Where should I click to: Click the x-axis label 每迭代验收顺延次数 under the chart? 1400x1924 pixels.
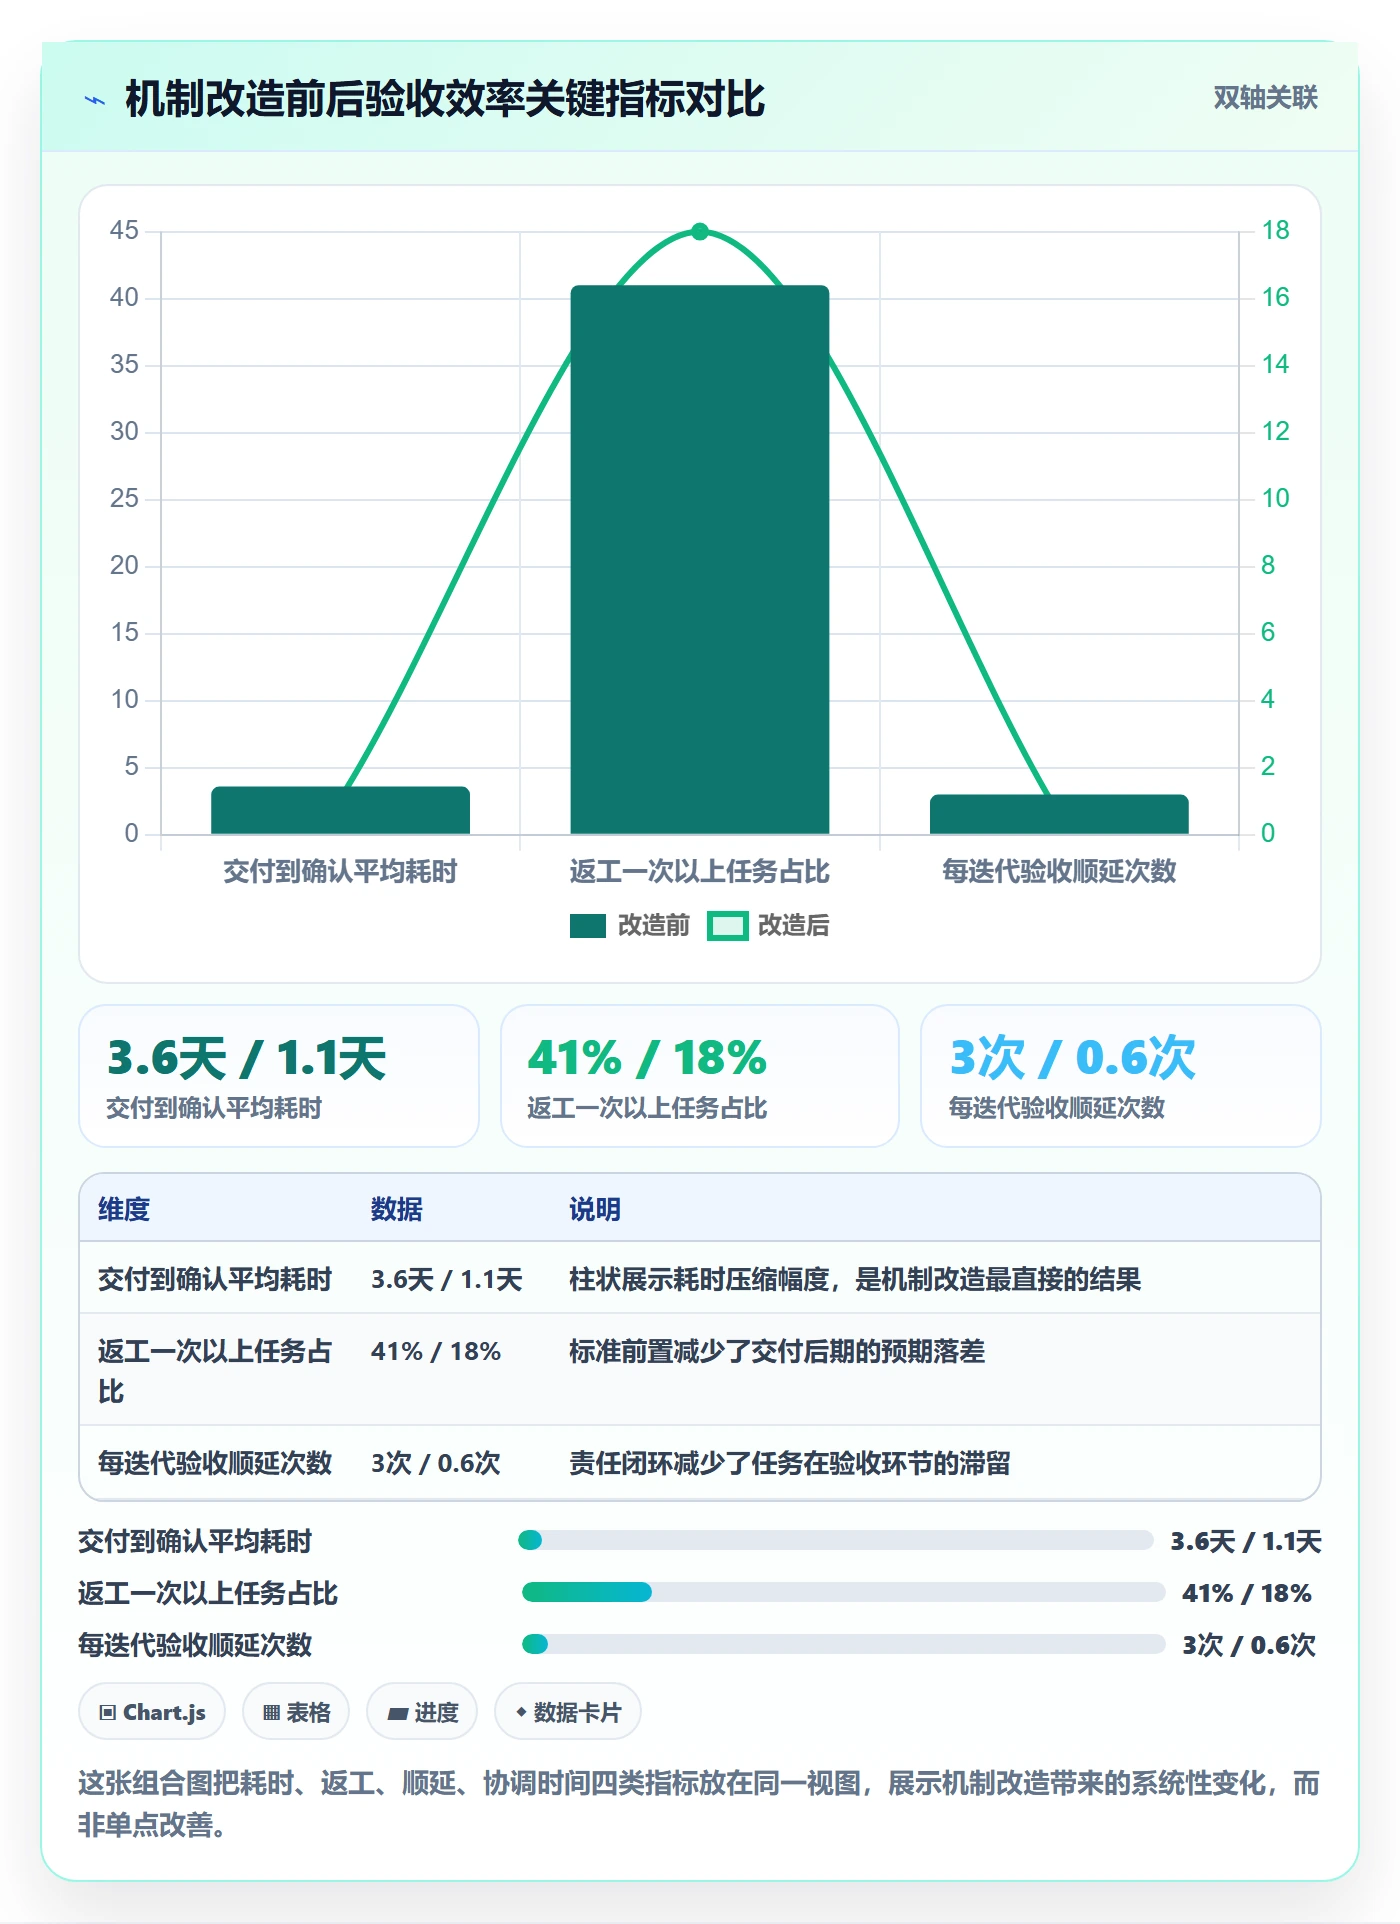(x=1059, y=872)
